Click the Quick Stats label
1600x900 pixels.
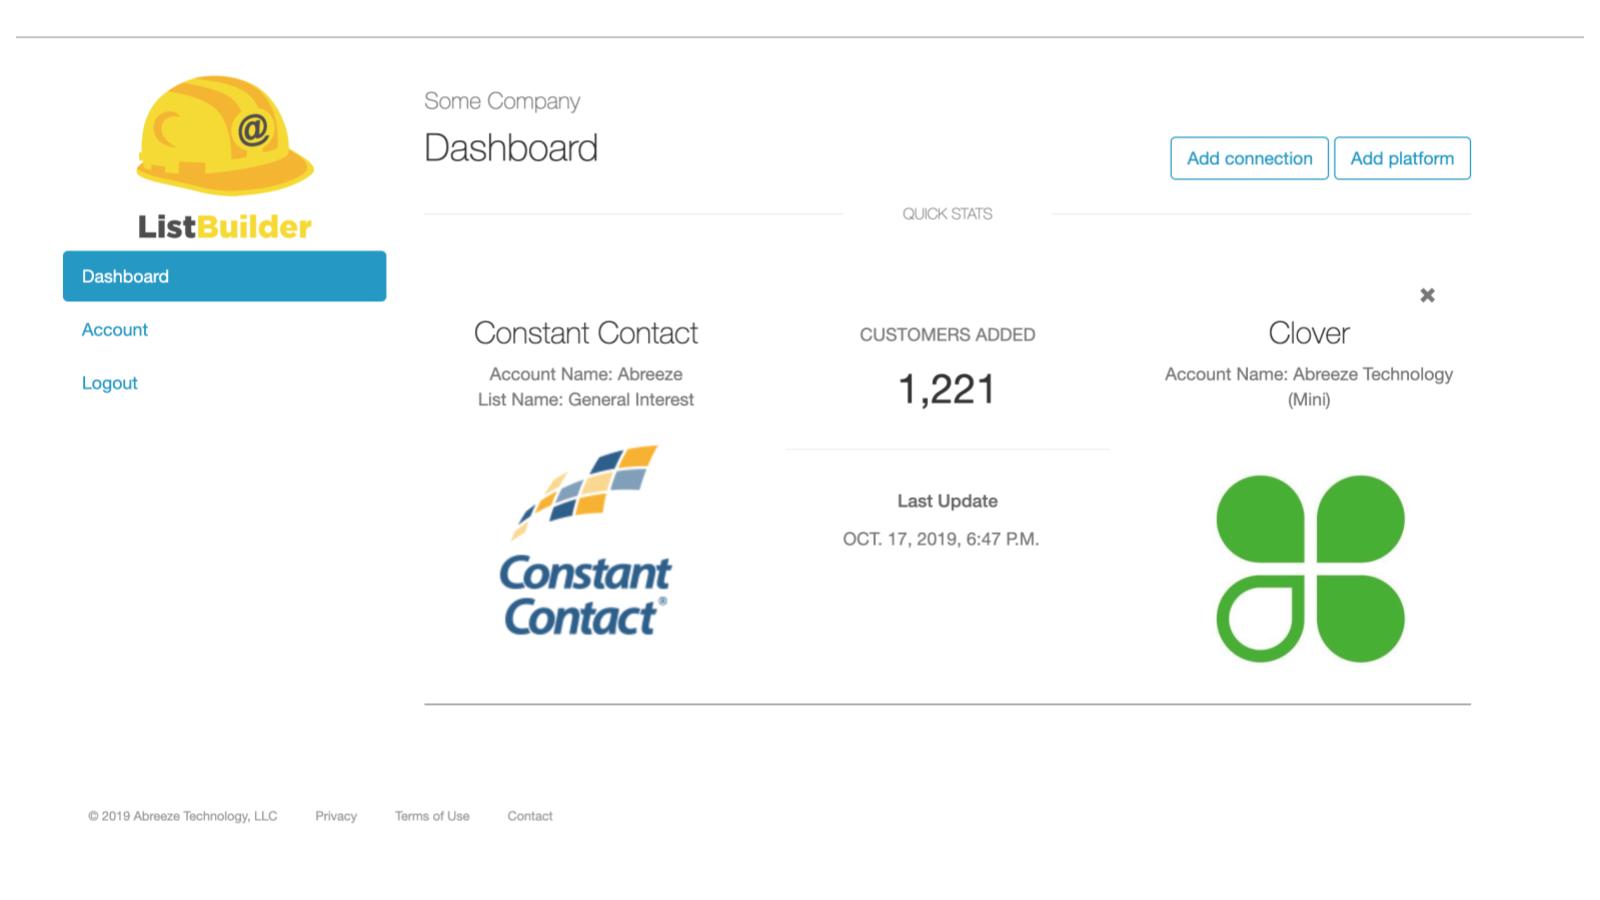tap(947, 213)
